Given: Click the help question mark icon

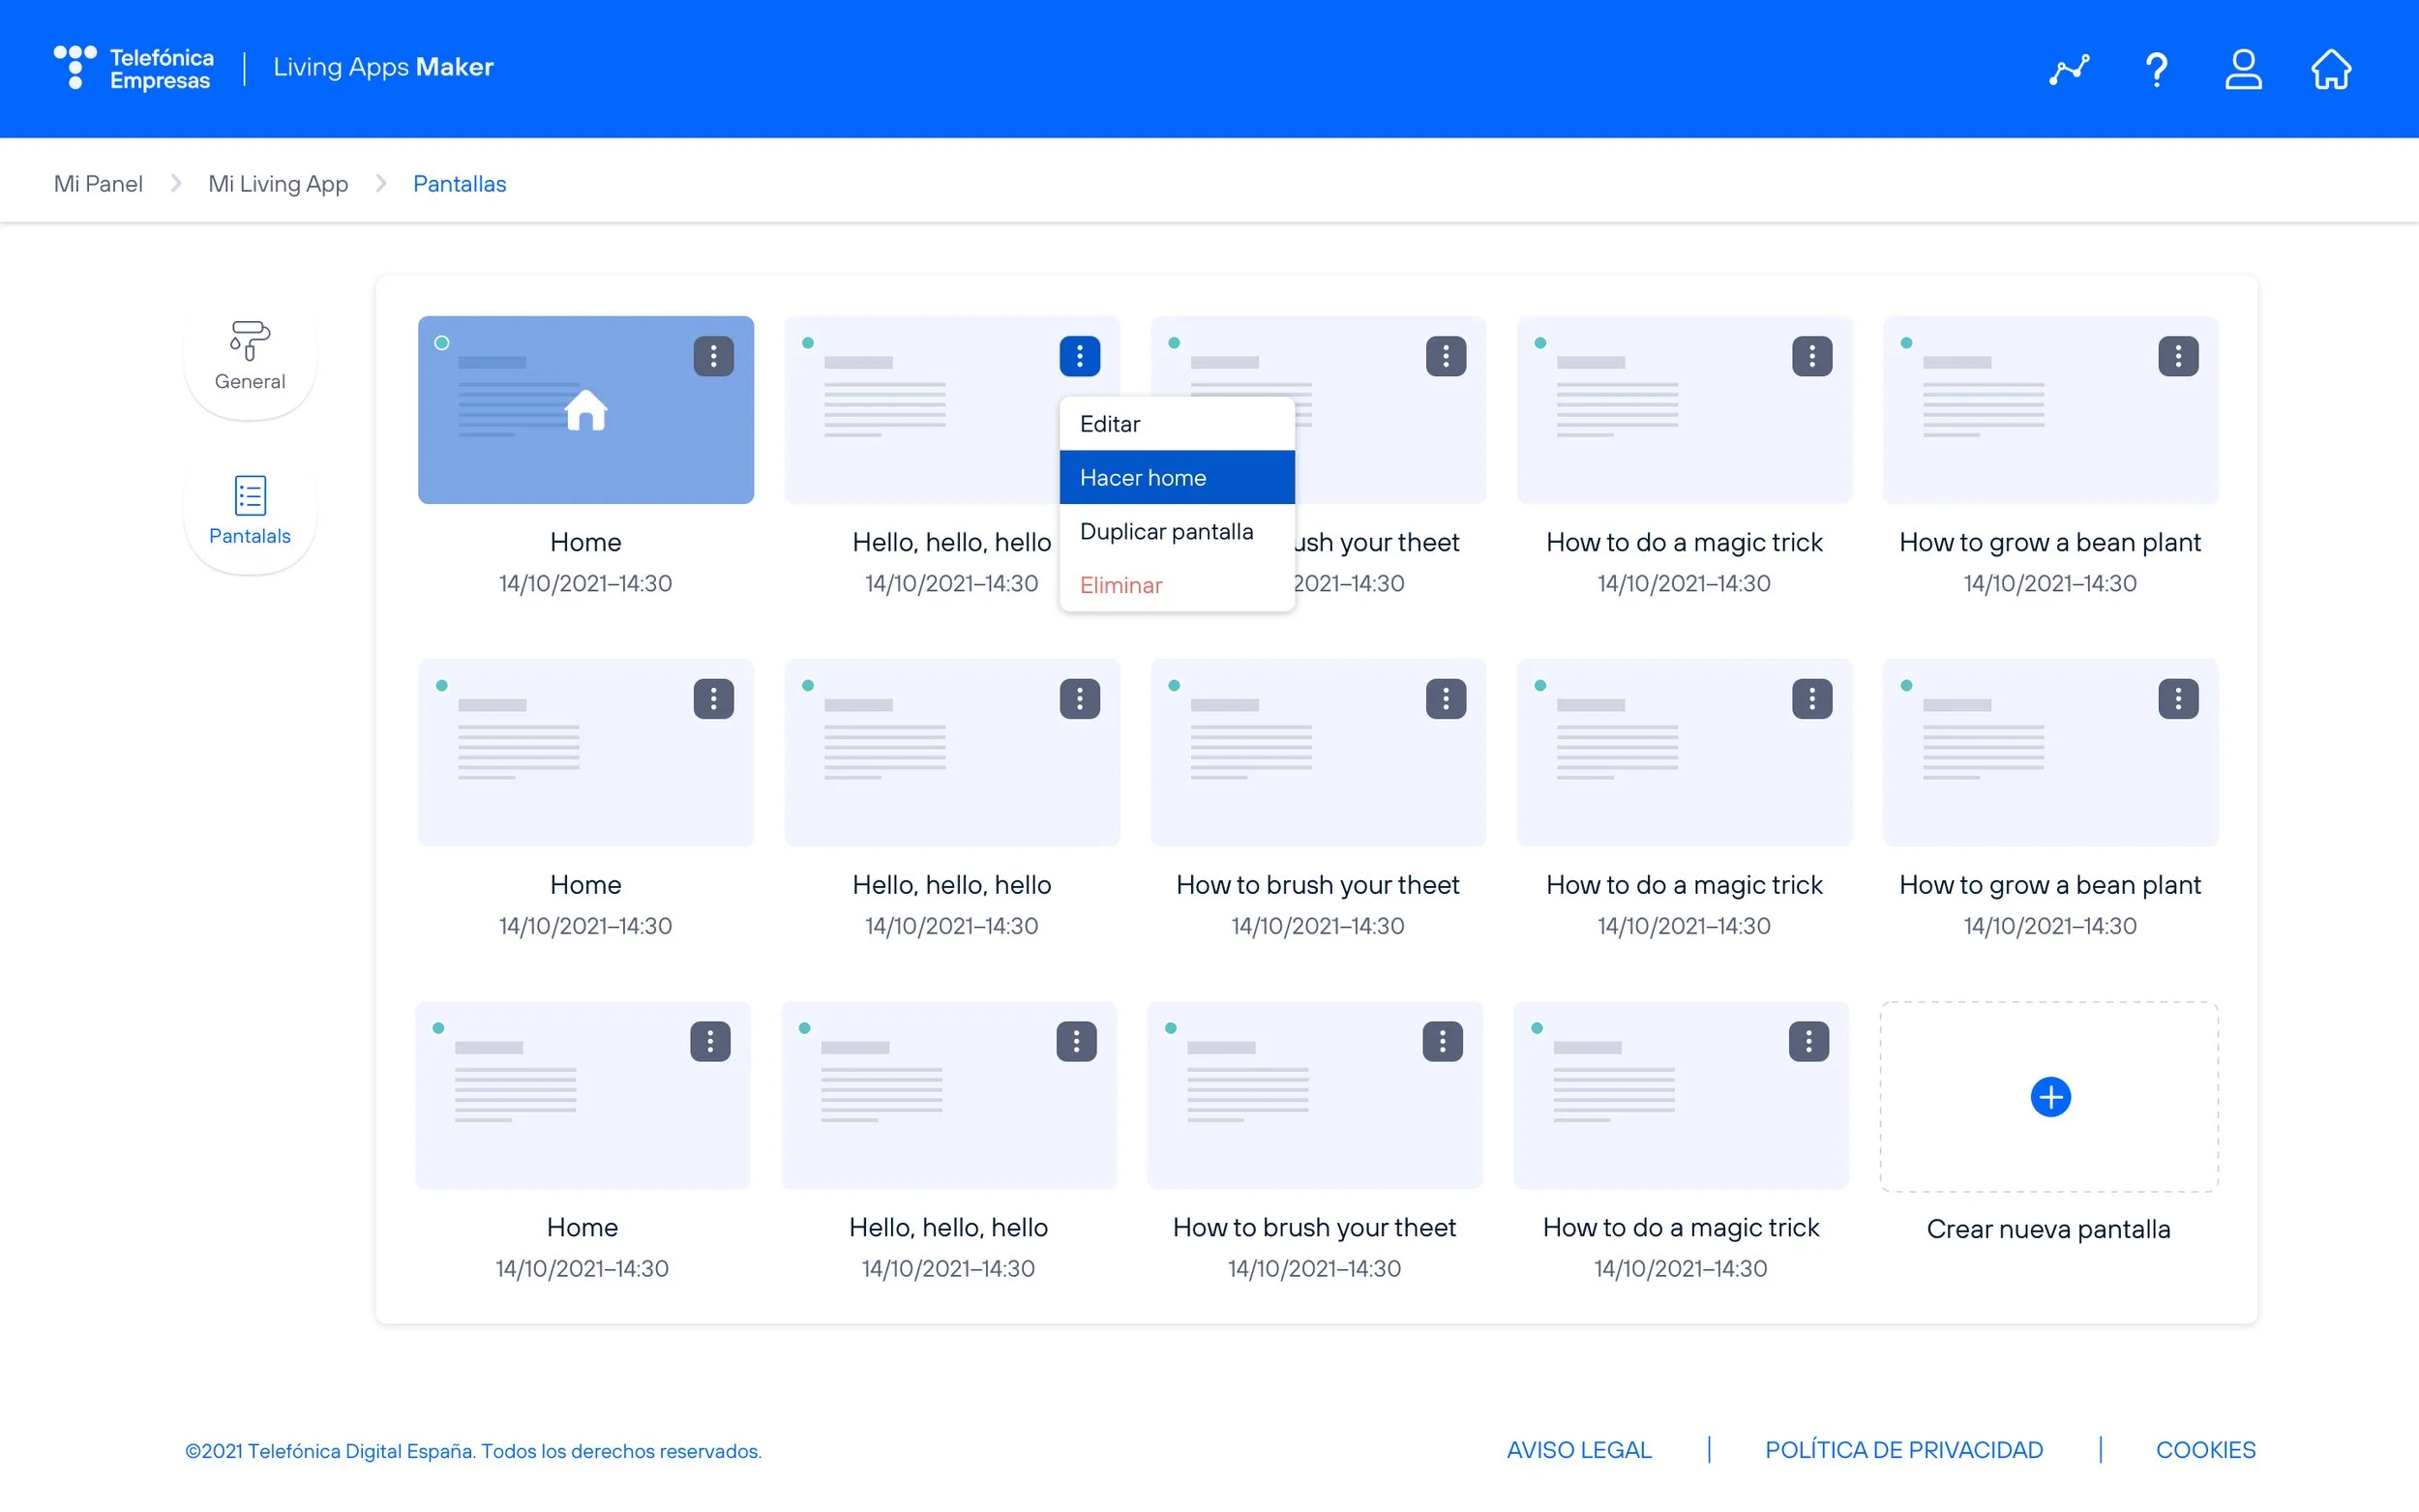Looking at the screenshot, I should (x=2155, y=68).
